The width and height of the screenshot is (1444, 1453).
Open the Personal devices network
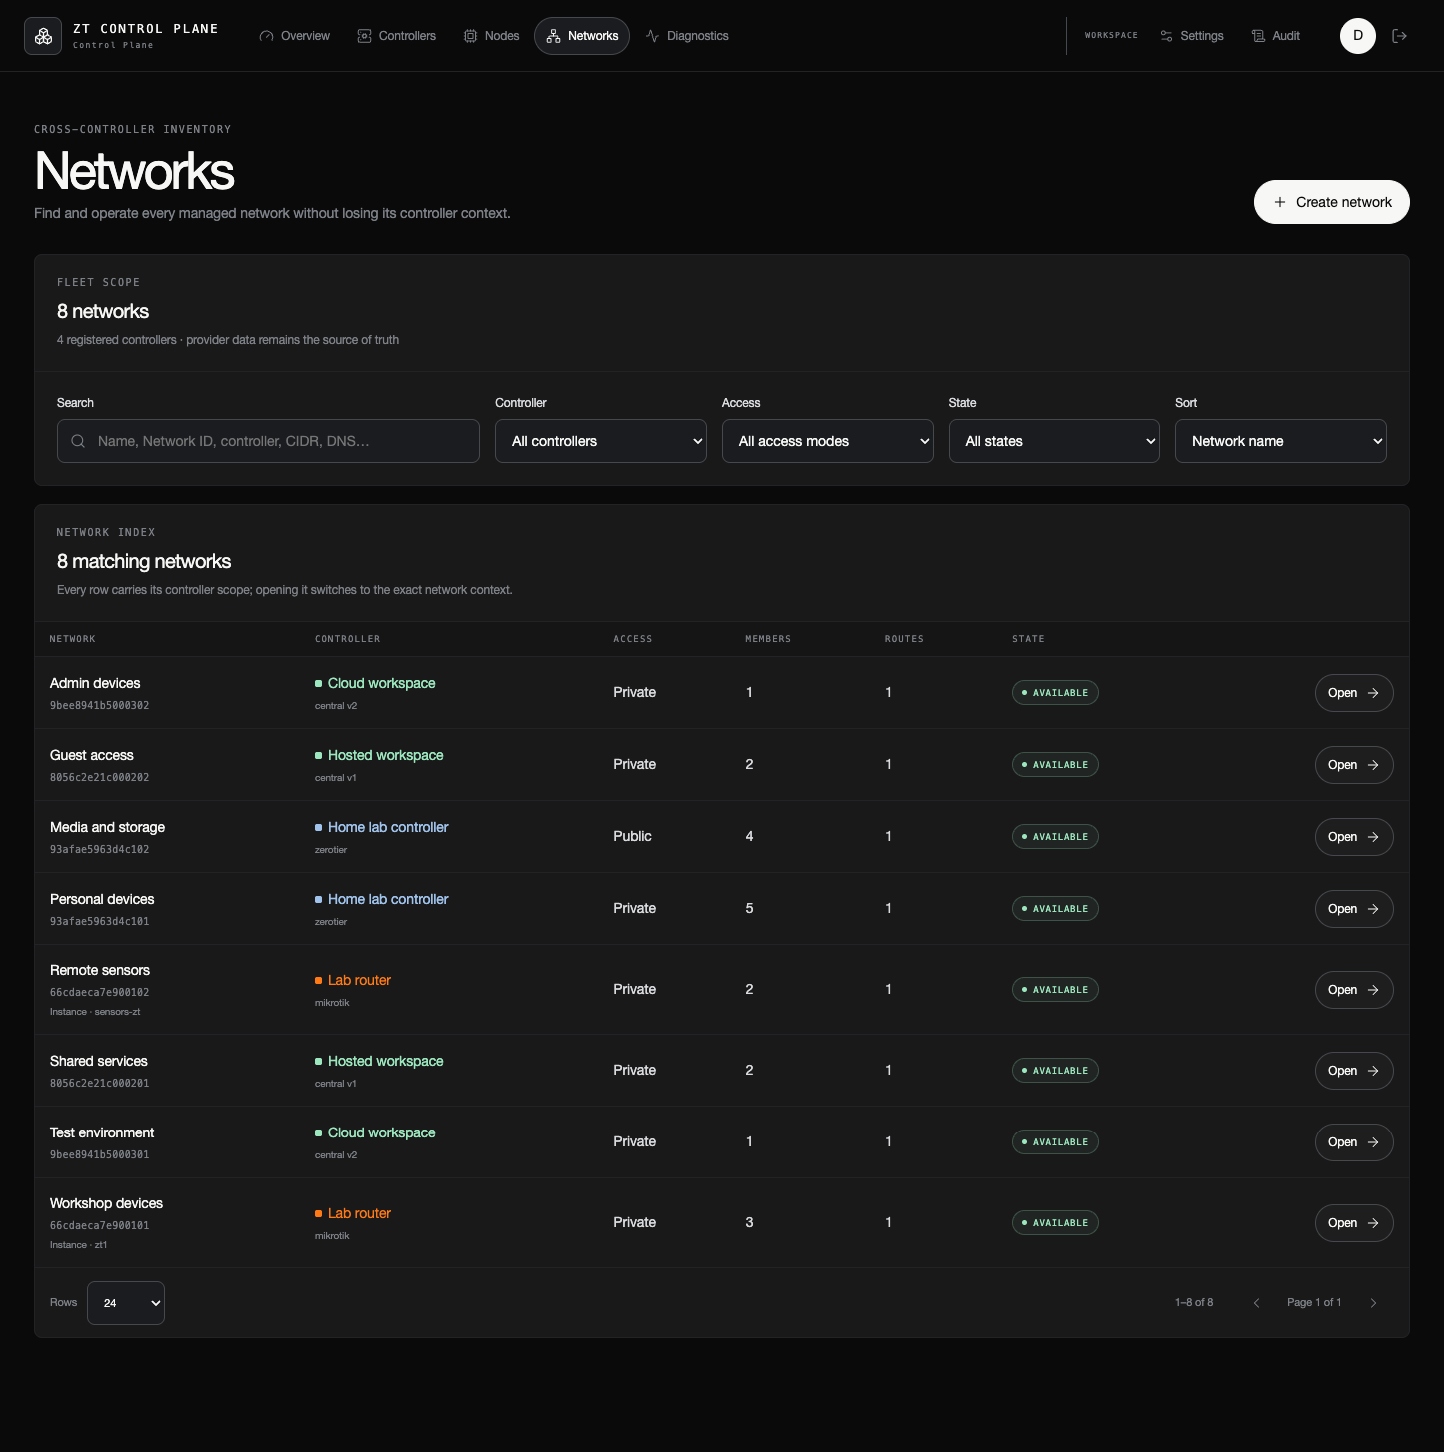(1354, 909)
